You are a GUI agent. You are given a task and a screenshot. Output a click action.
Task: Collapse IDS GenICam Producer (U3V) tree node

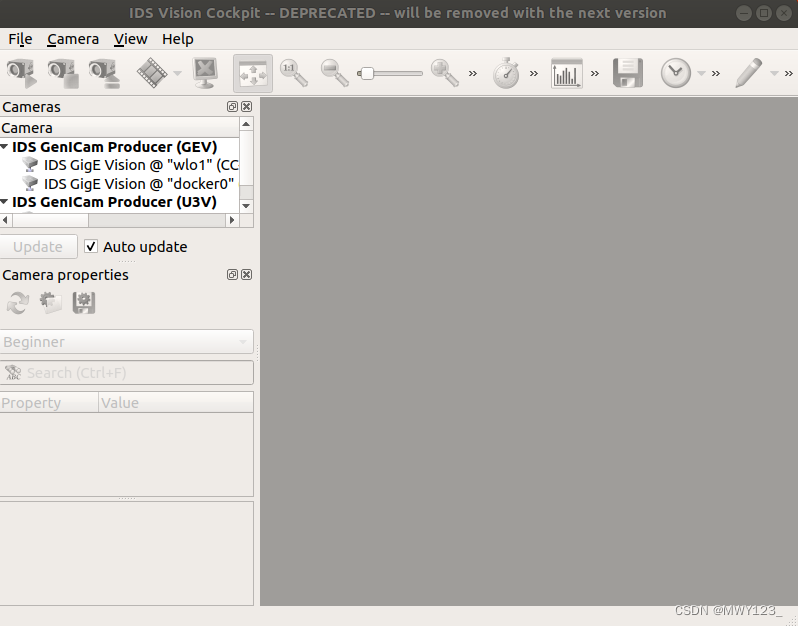5,202
